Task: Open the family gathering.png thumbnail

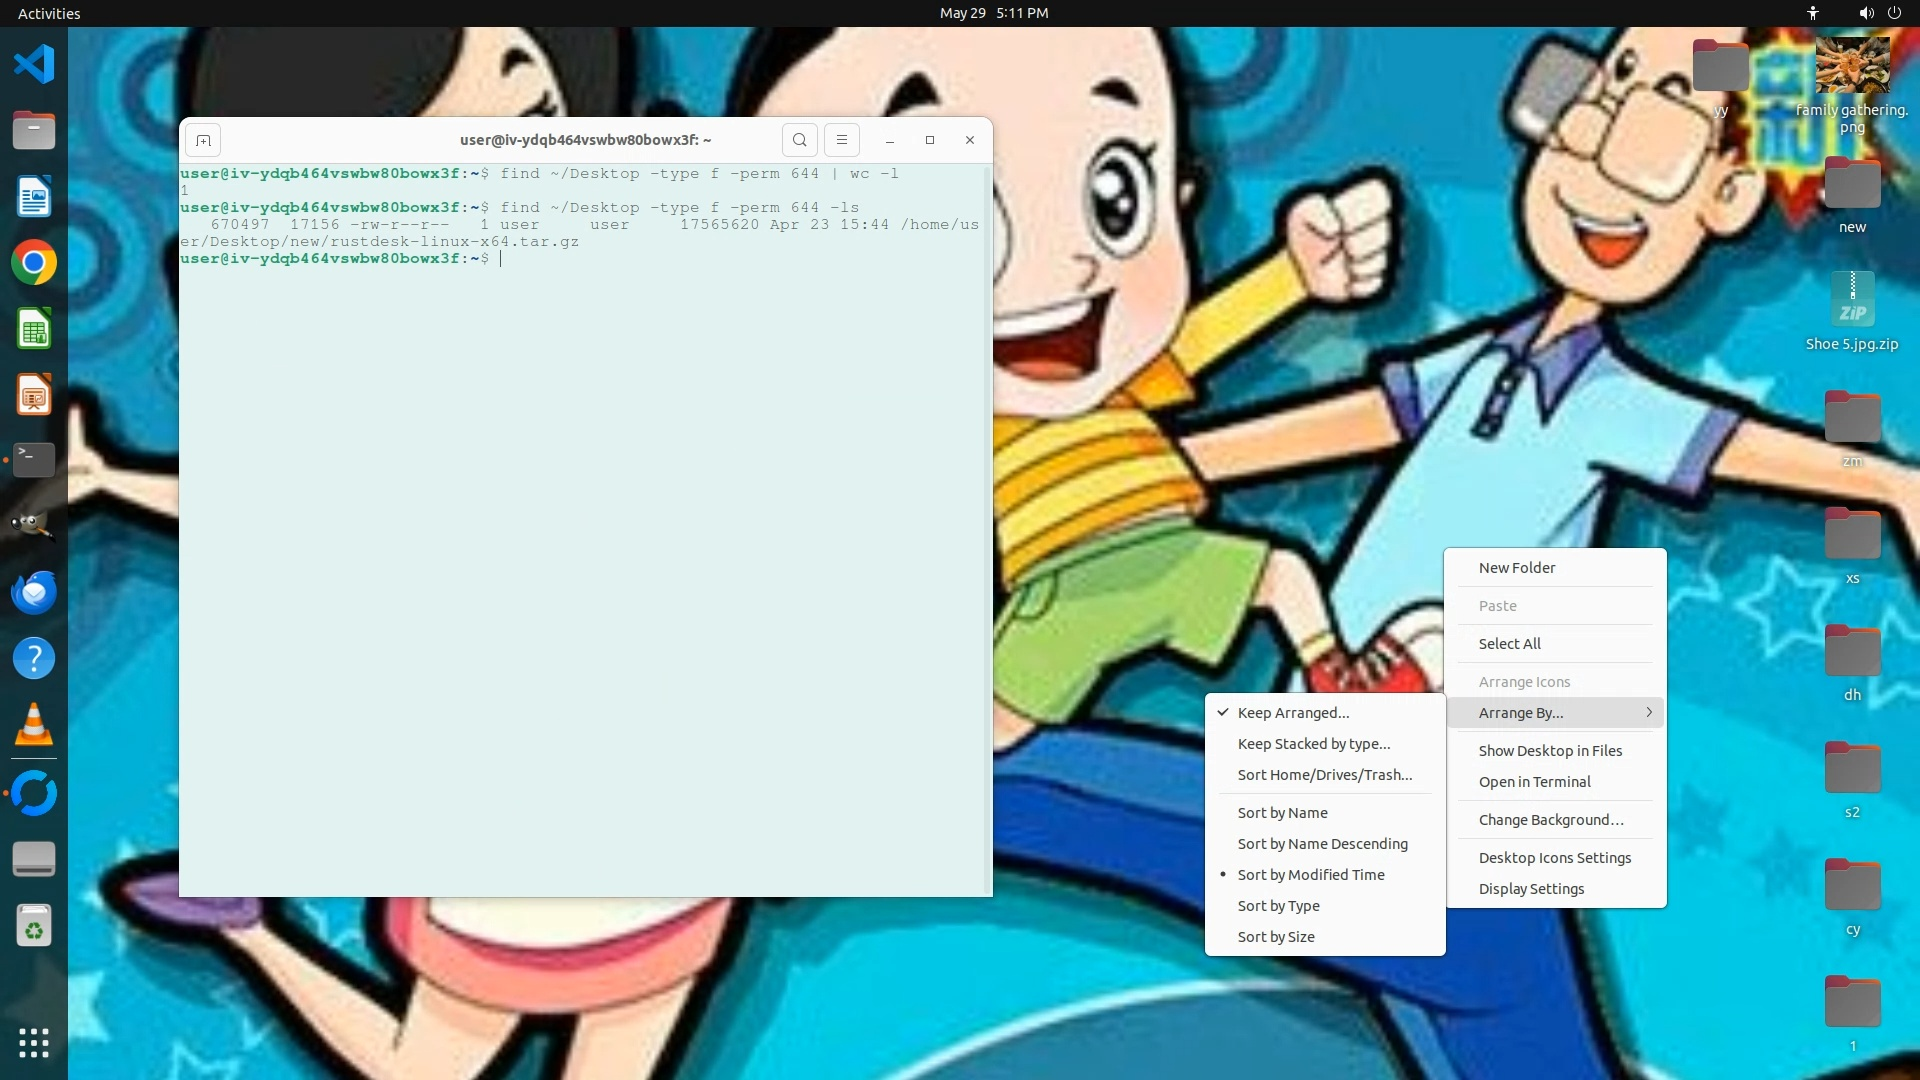Action: pyautogui.click(x=1852, y=66)
